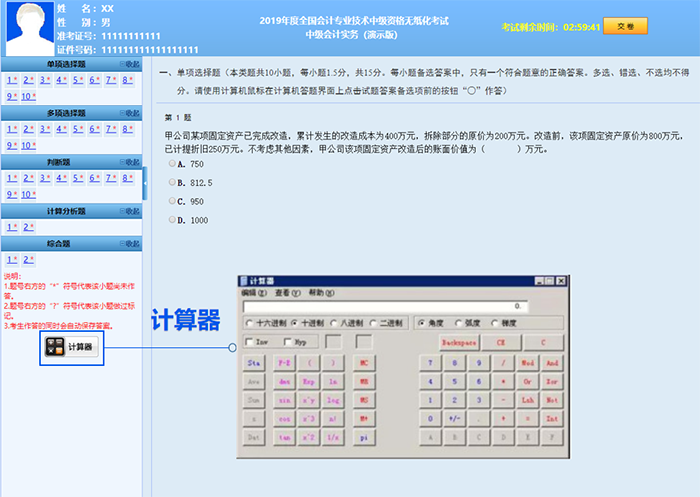Viewport: 700px width, 497px height.
Task: Click the +/- sign change key
Action: pyautogui.click(x=454, y=419)
